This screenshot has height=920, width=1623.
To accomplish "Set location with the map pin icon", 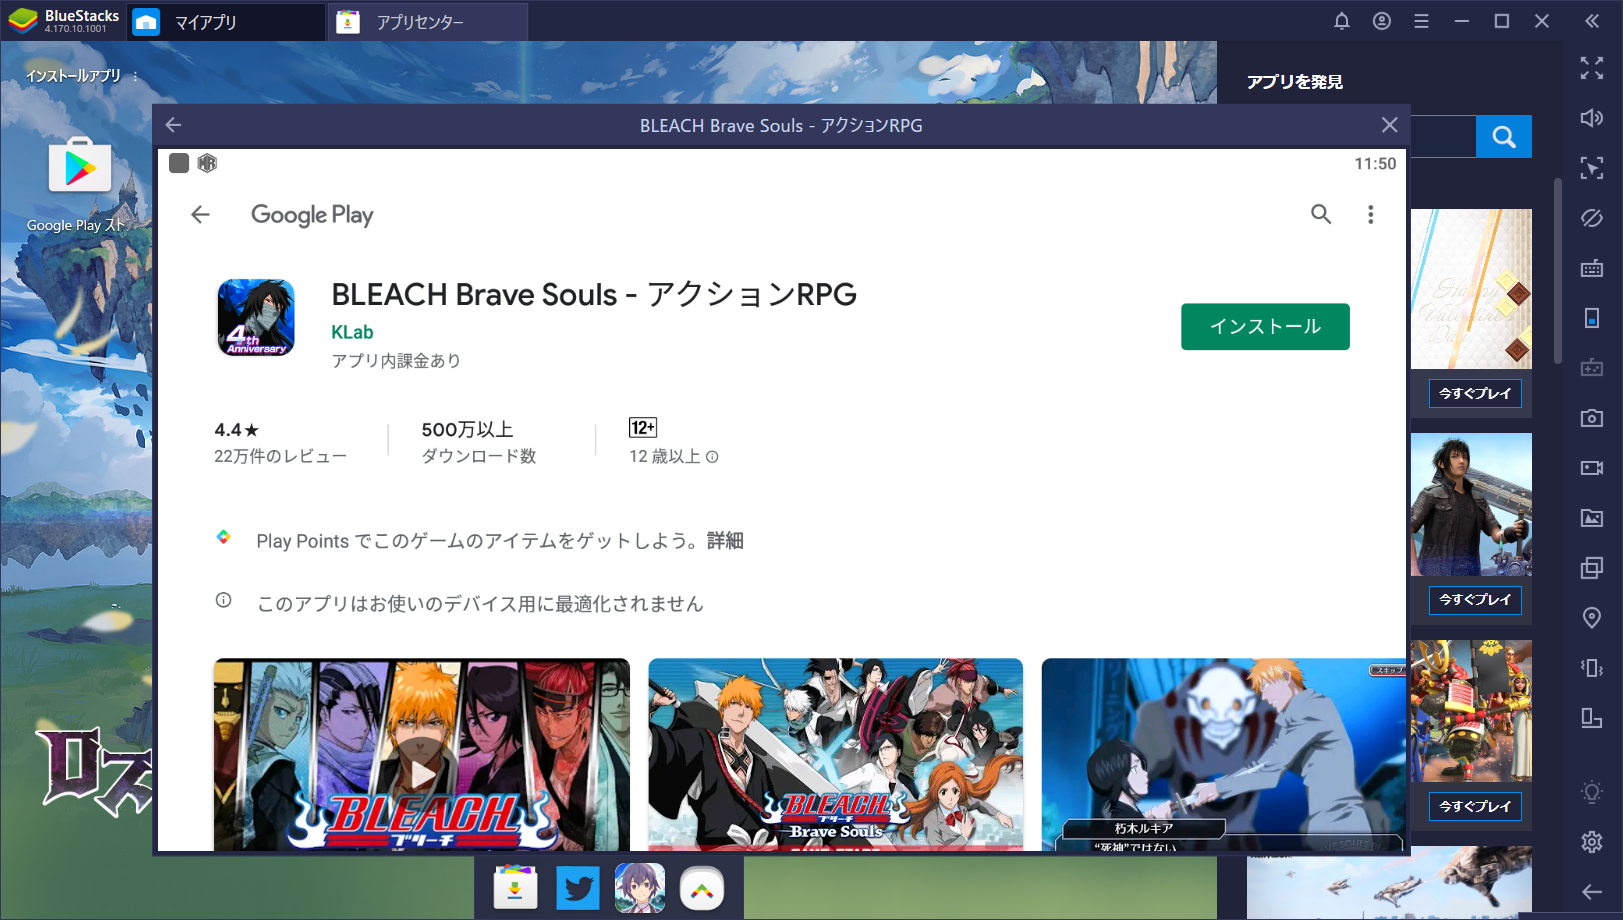I will pyautogui.click(x=1592, y=618).
